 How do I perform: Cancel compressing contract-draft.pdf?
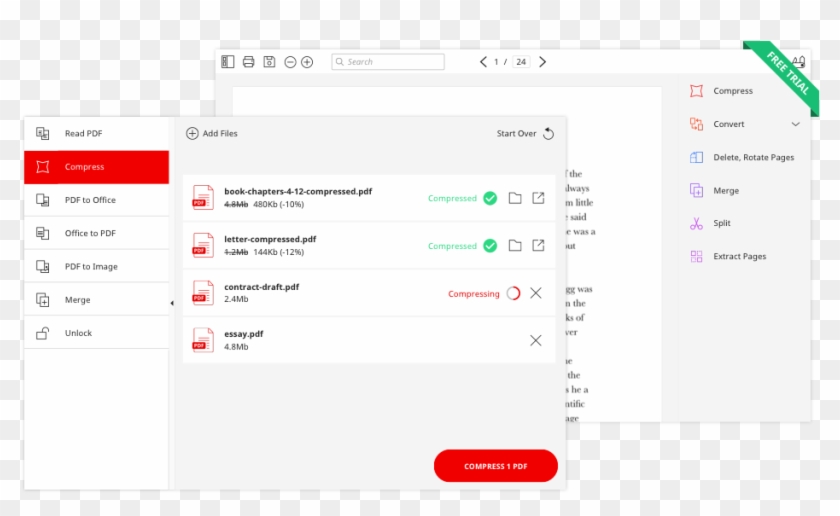point(536,293)
